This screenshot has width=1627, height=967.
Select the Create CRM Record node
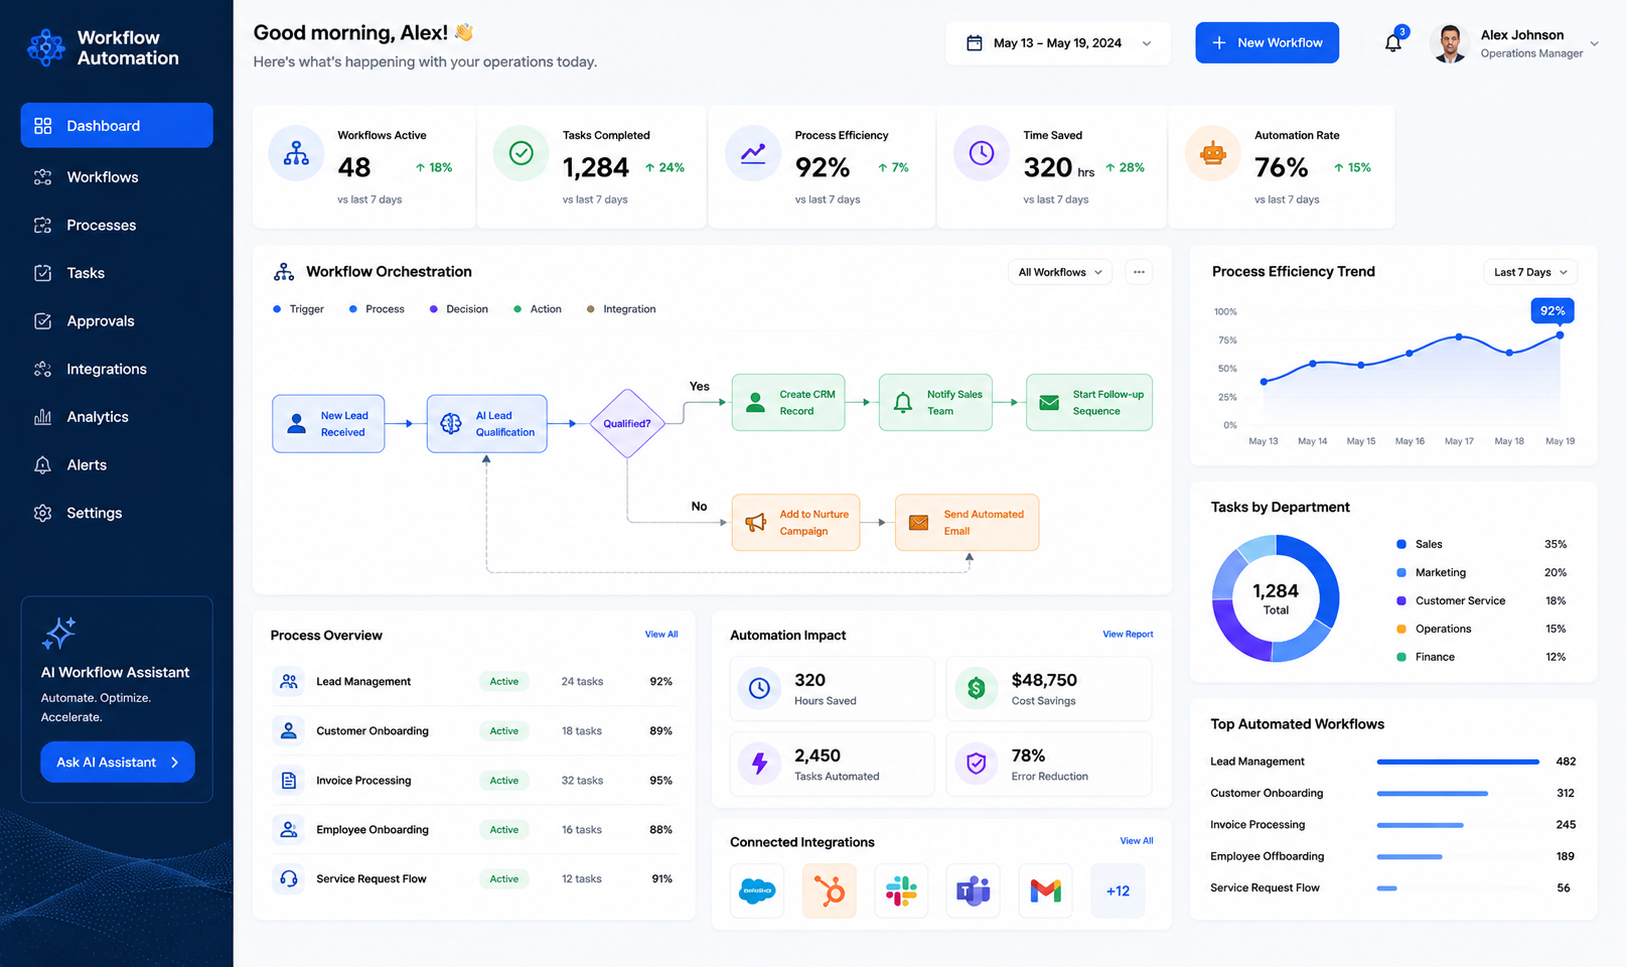tap(788, 403)
